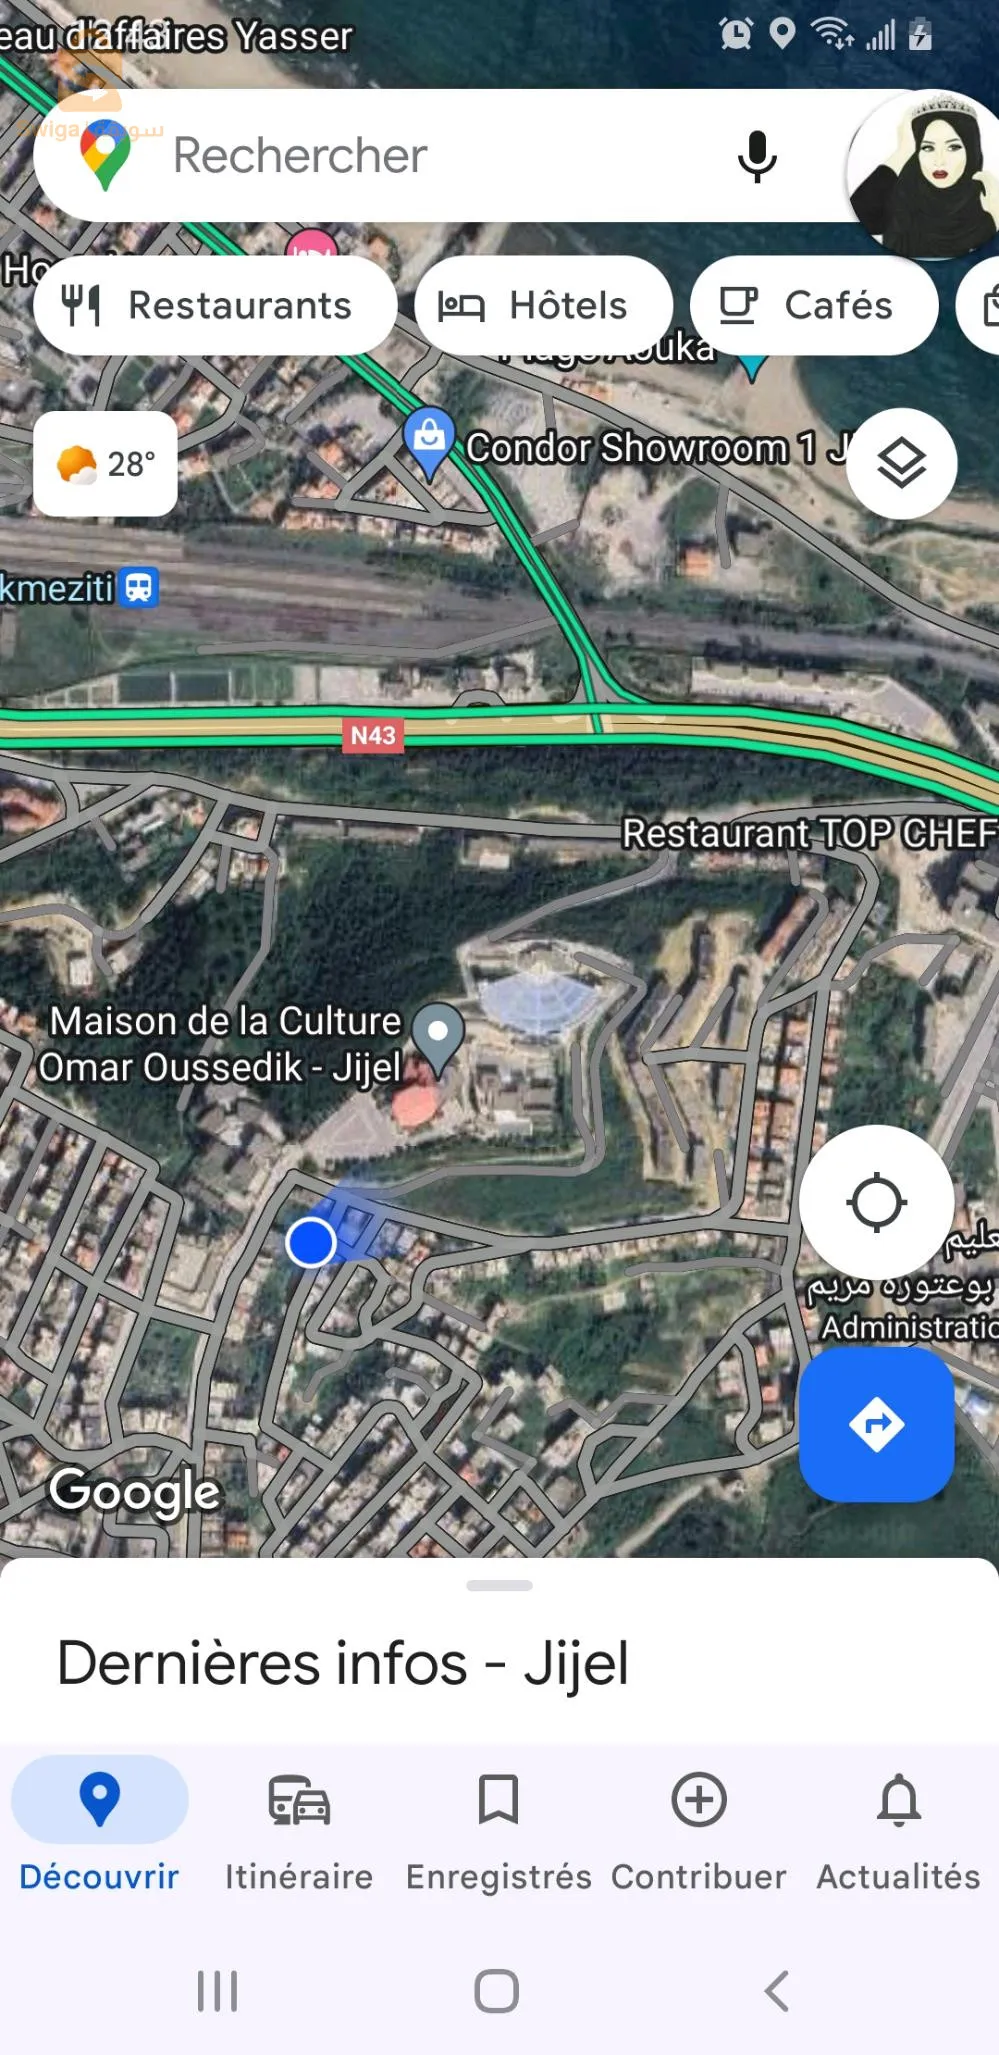Tap the blue directions button
Screen dimensions: 999x2055
coord(876,1424)
